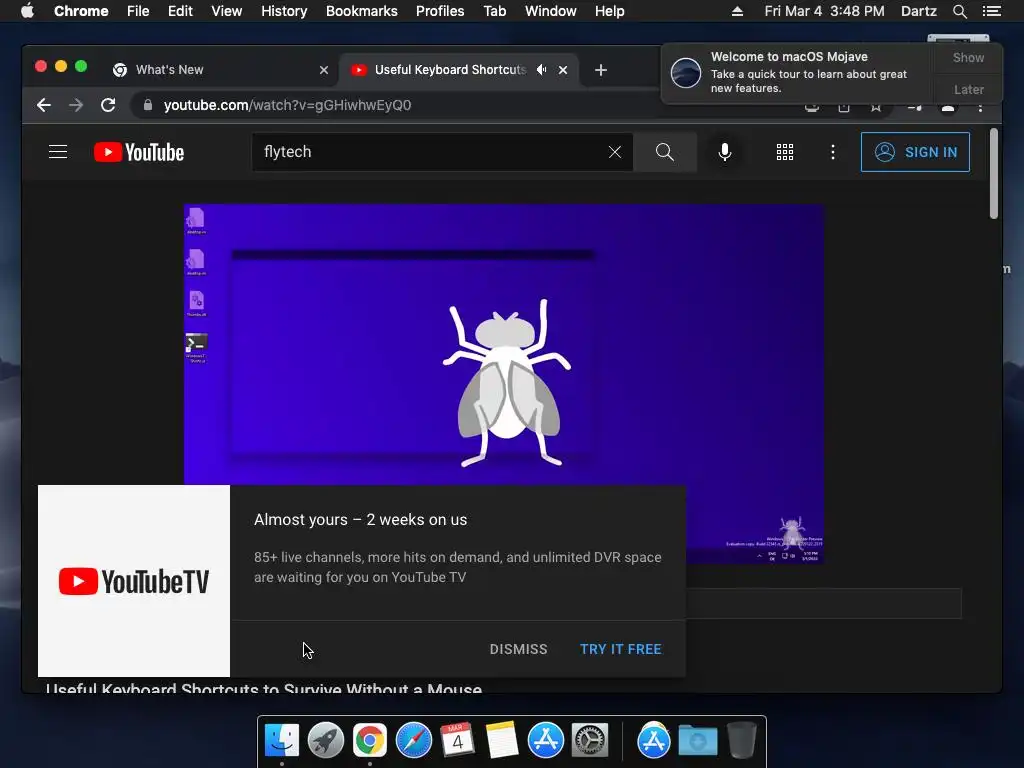Click the Dartz user name menu
The image size is (1024, 768).
pos(919,11)
